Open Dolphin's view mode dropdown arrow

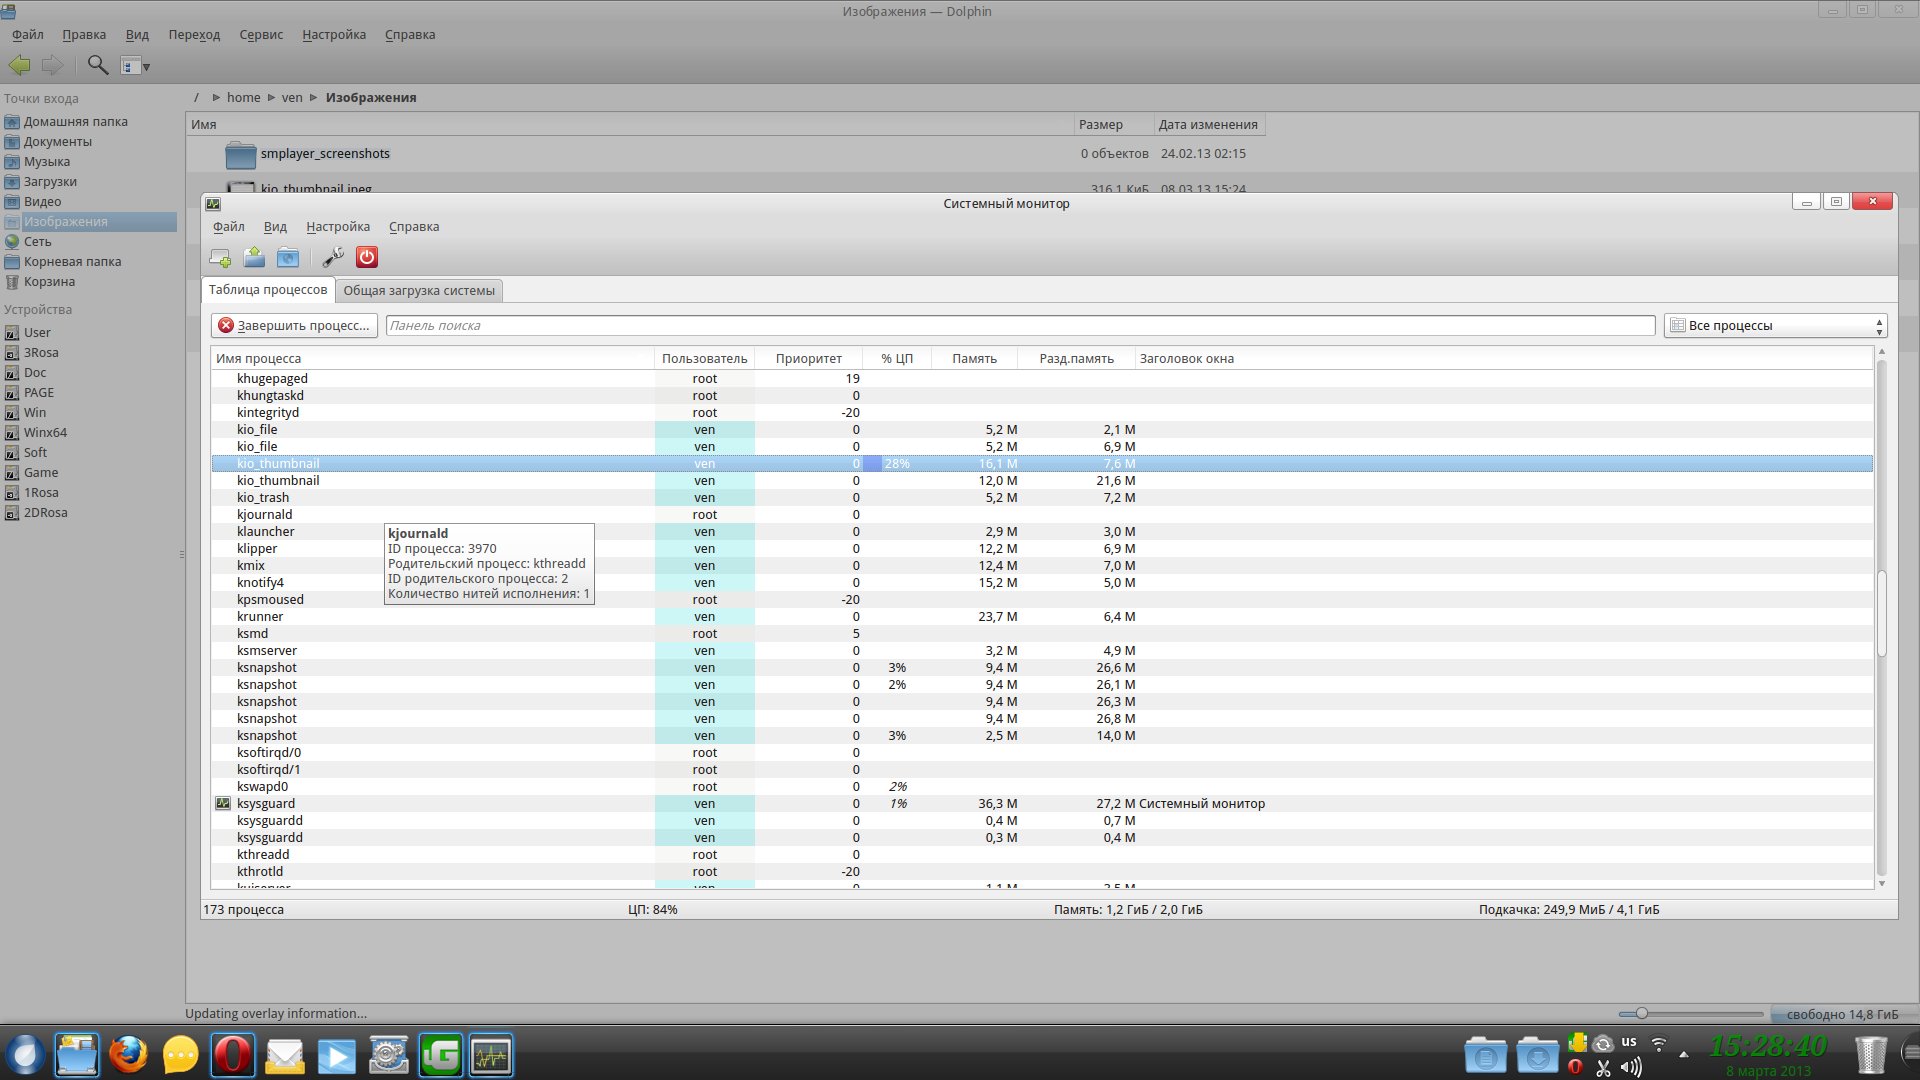tap(146, 67)
